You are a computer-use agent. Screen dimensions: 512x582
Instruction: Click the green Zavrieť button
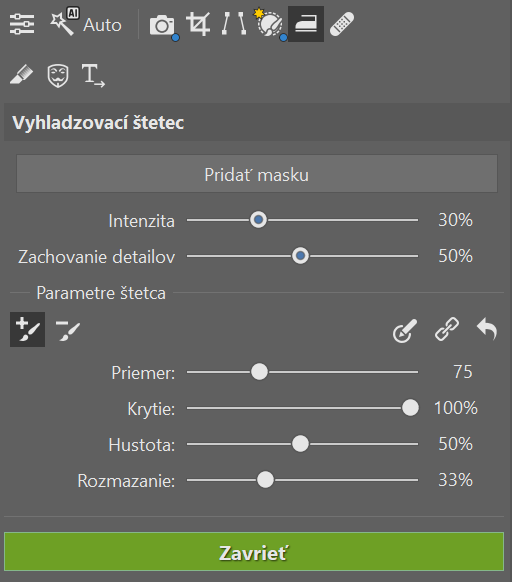pyautogui.click(x=254, y=552)
